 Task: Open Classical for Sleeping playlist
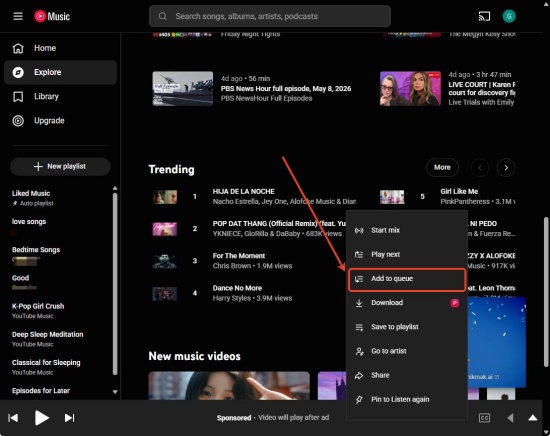tap(60, 367)
